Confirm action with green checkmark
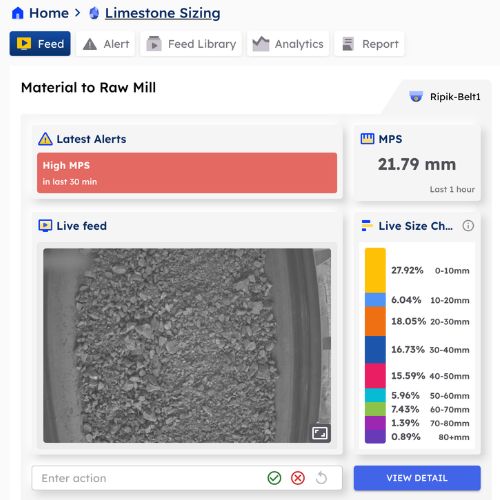Screen dimensions: 500x500 (274, 478)
